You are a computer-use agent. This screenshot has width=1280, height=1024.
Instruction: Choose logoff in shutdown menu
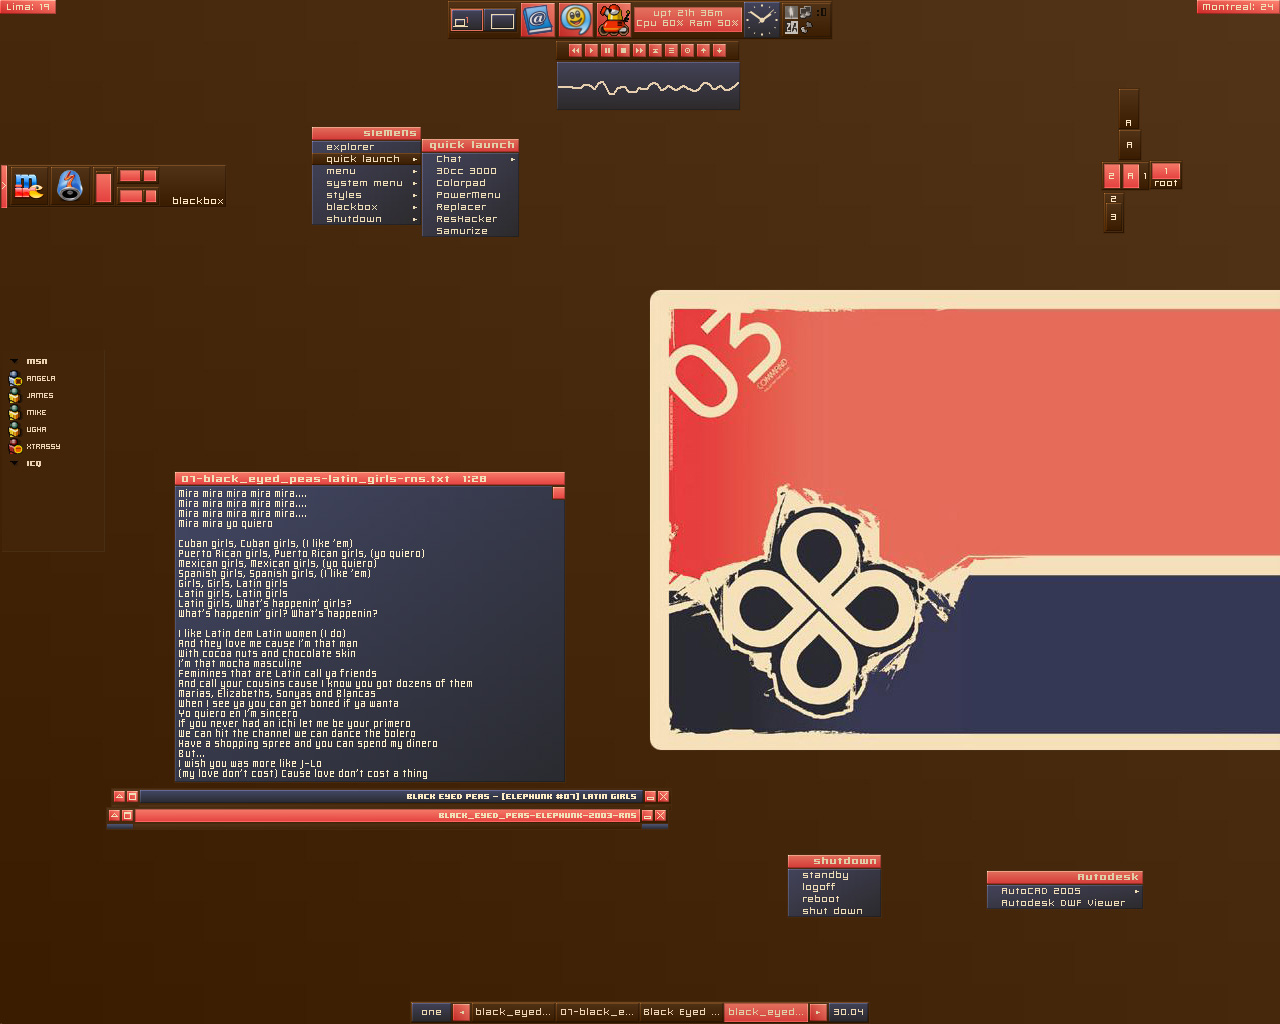(x=834, y=887)
